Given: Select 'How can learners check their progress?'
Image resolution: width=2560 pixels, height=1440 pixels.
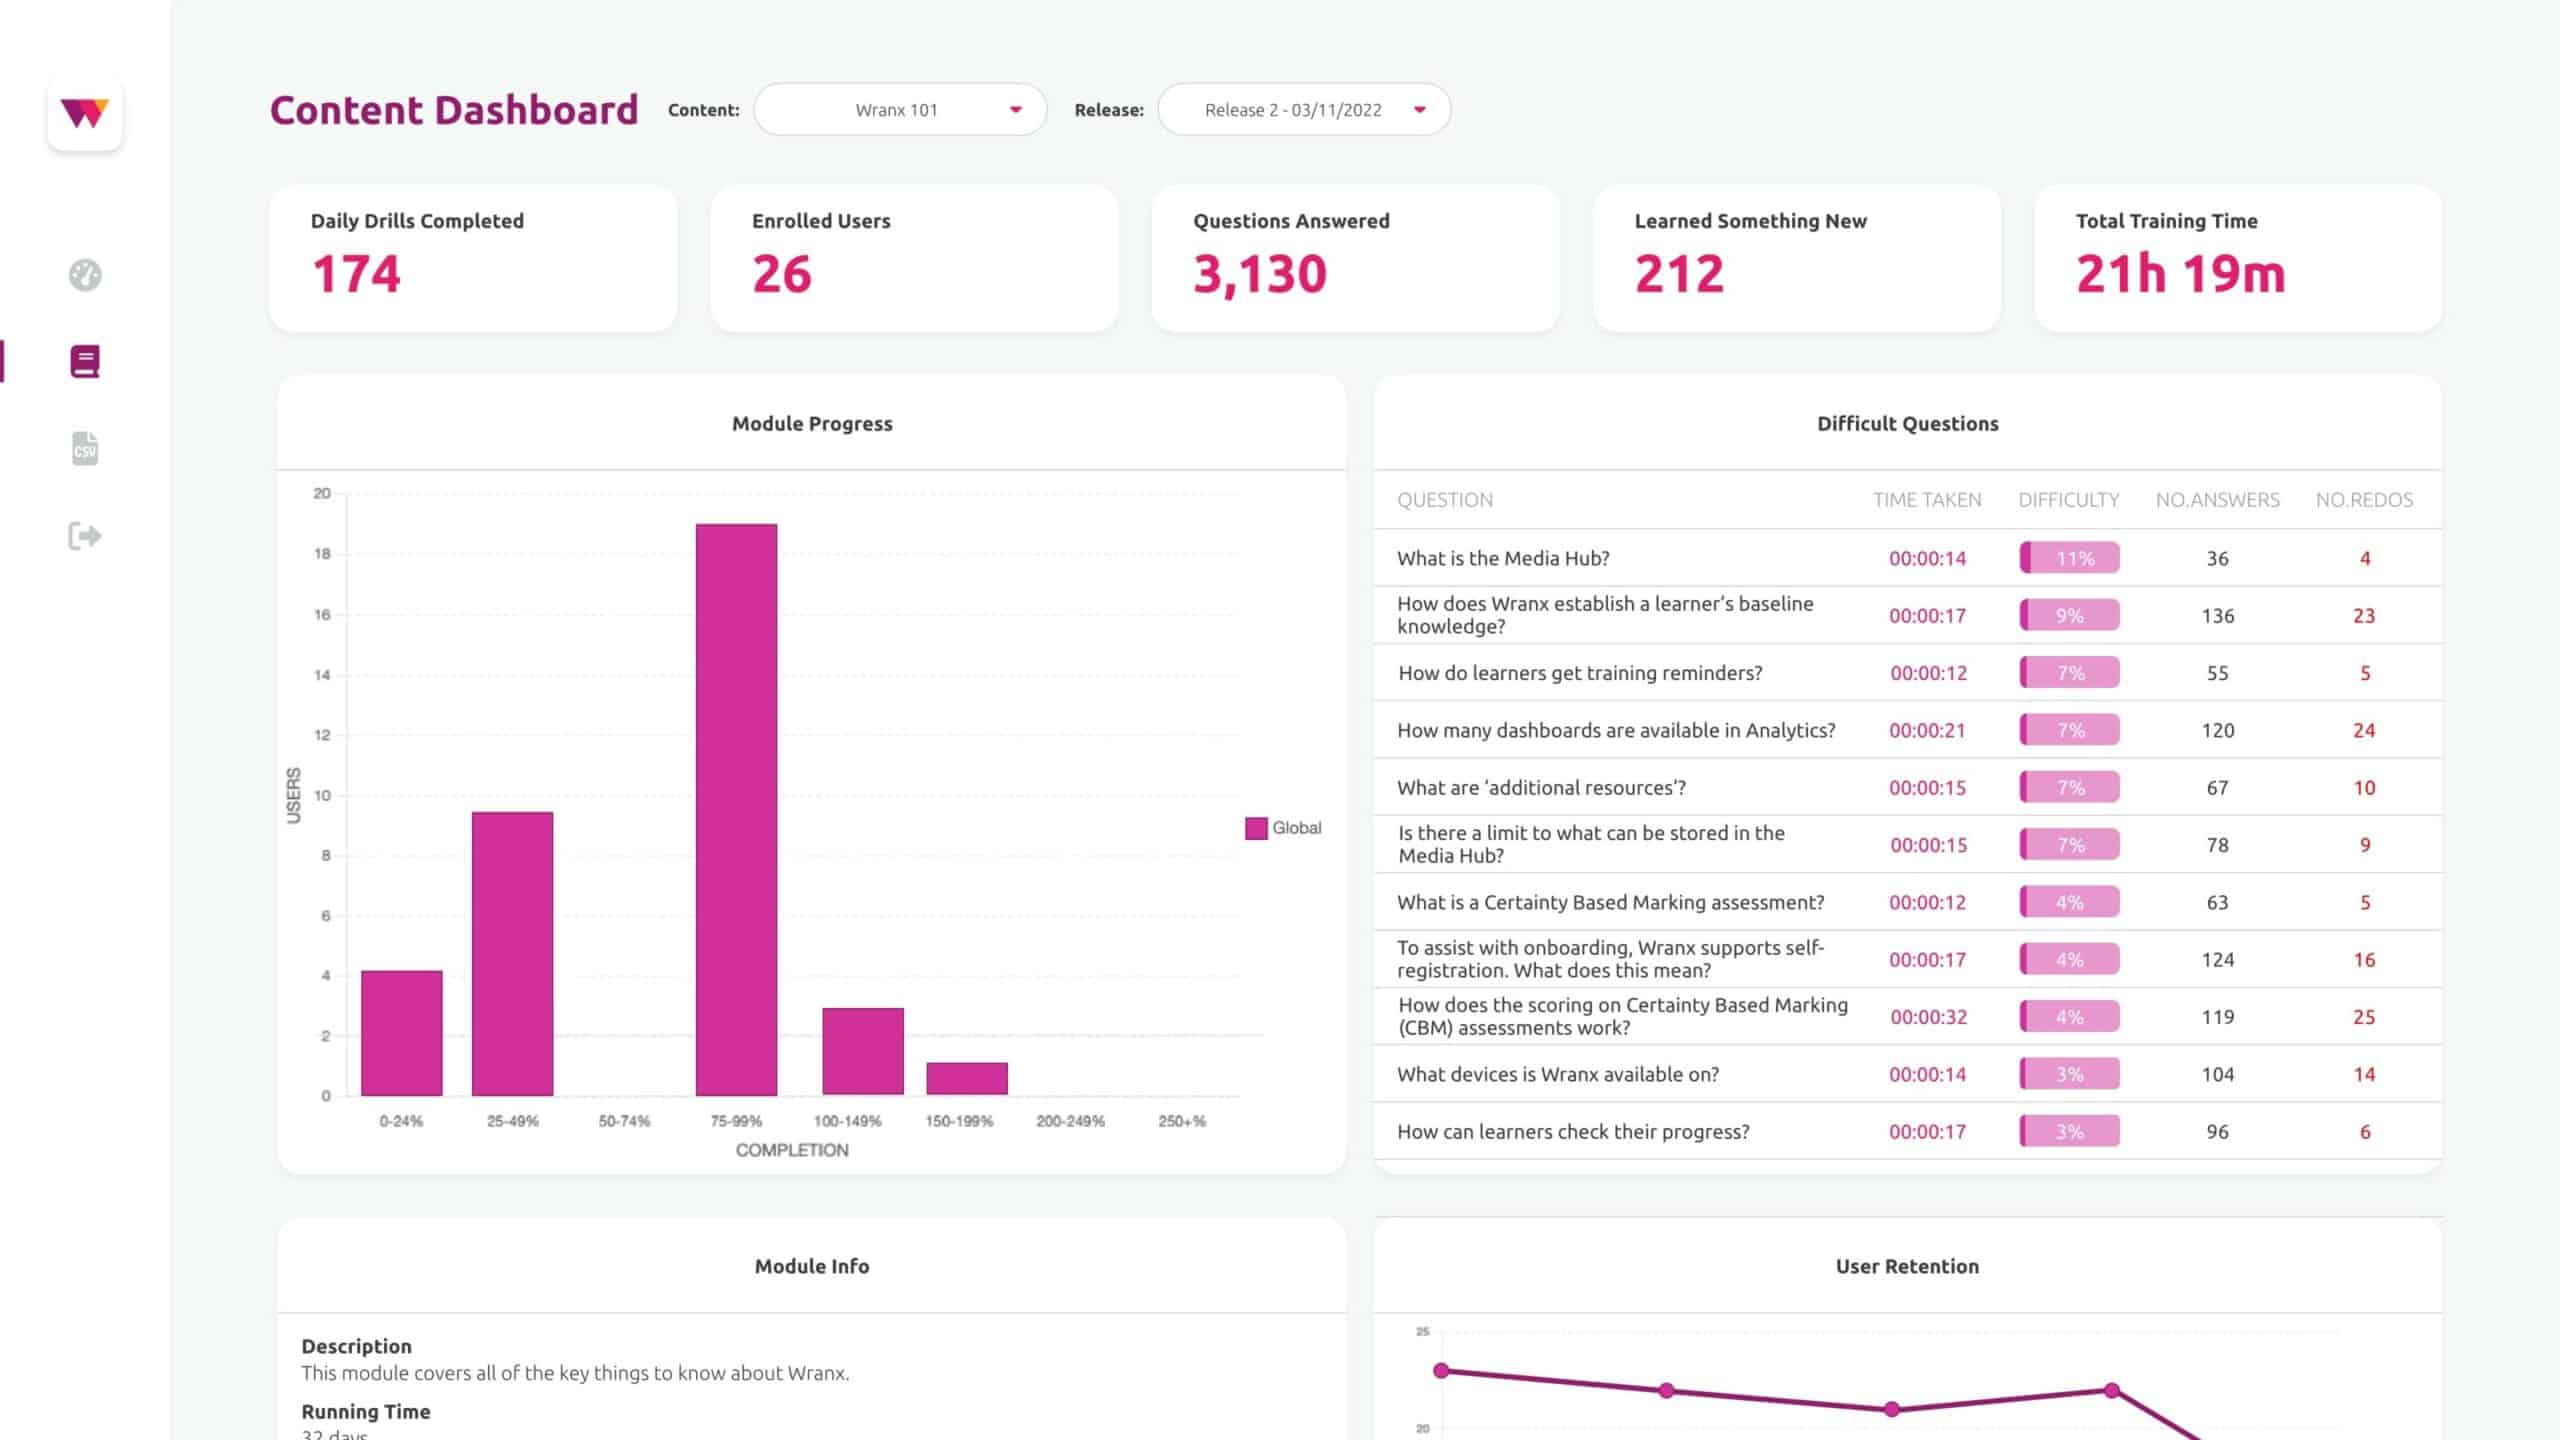Looking at the screenshot, I should pos(1573,1131).
